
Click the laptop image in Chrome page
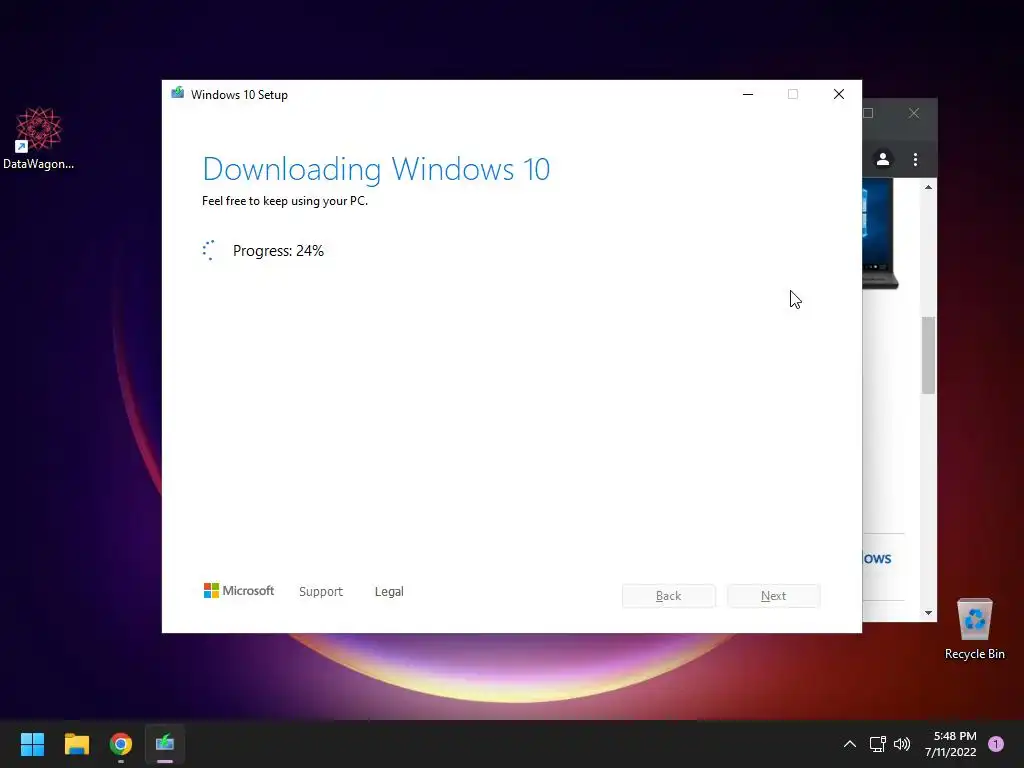pos(880,235)
